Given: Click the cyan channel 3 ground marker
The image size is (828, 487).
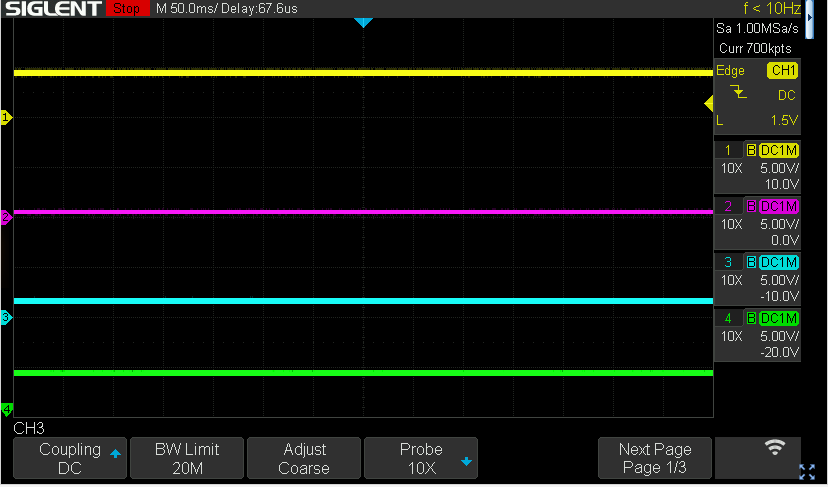Looking at the screenshot, I should point(6,317).
